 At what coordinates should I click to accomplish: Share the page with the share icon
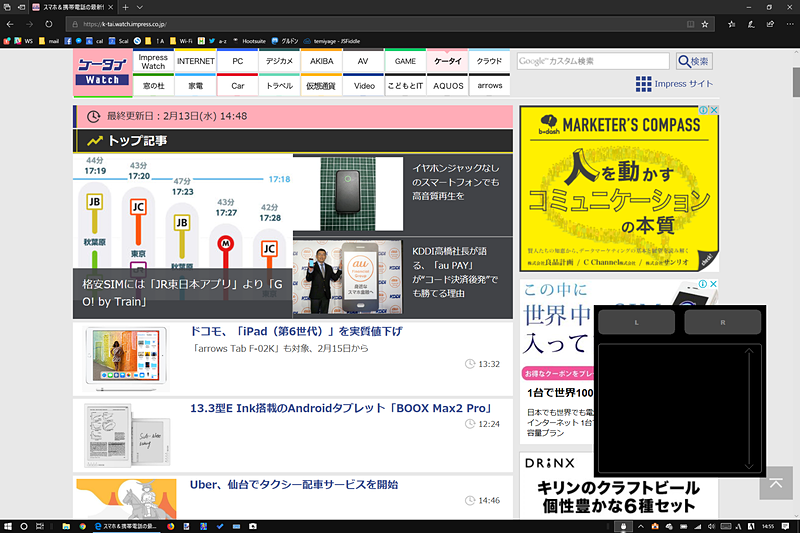pos(770,24)
